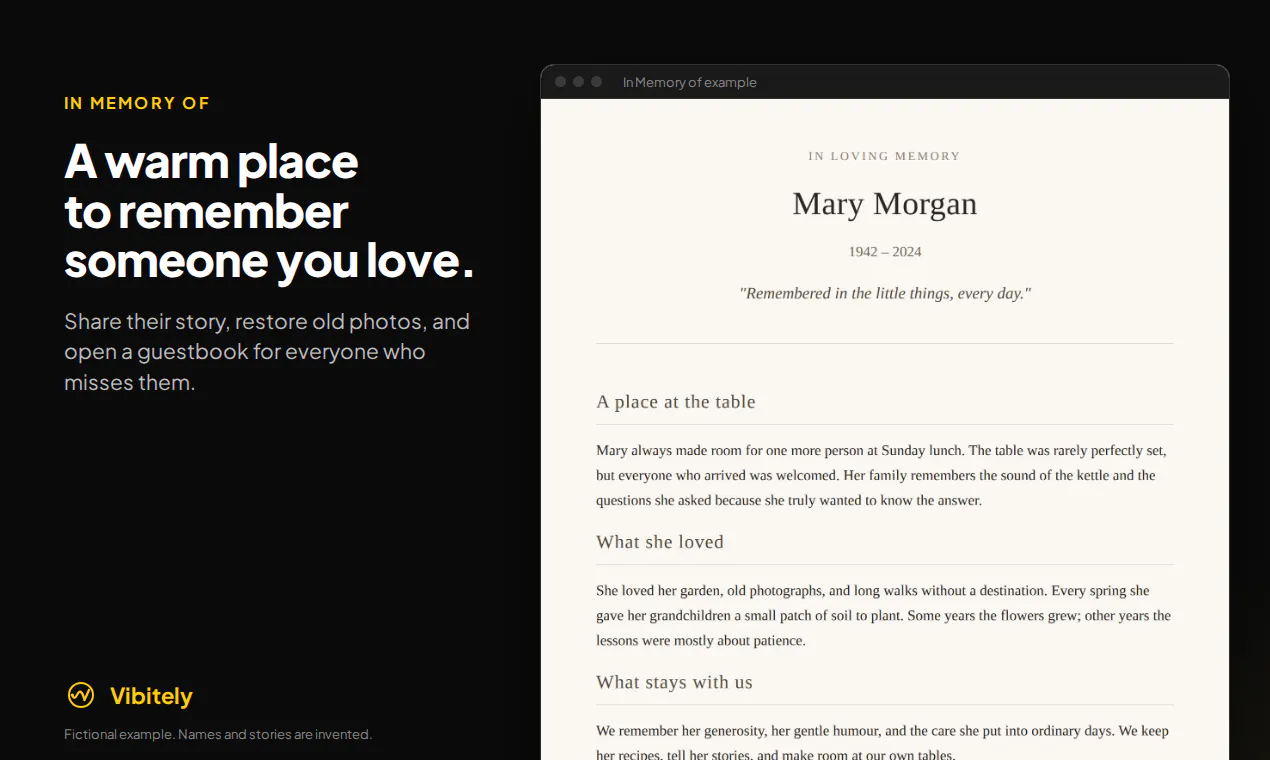The image size is (1270, 760).
Task: Click the 'Remembered in the little things' quote
Action: coord(885,293)
